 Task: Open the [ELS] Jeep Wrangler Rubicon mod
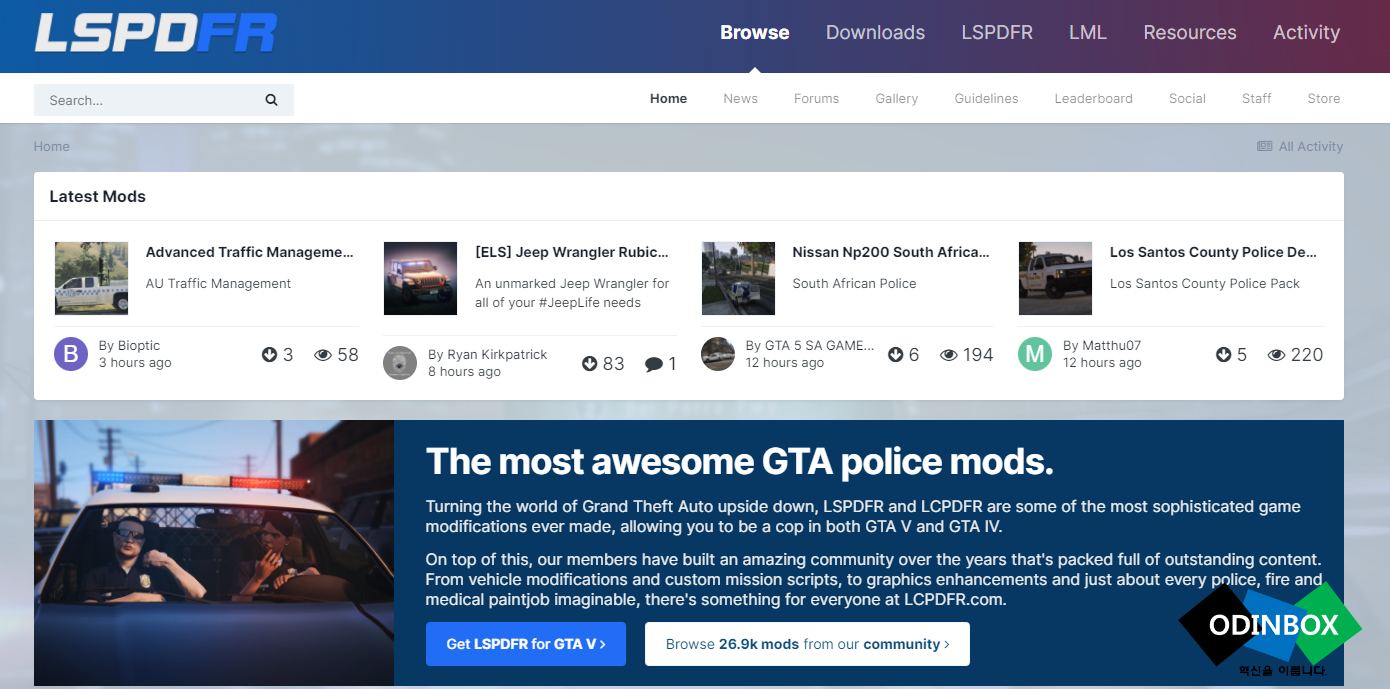coord(572,252)
